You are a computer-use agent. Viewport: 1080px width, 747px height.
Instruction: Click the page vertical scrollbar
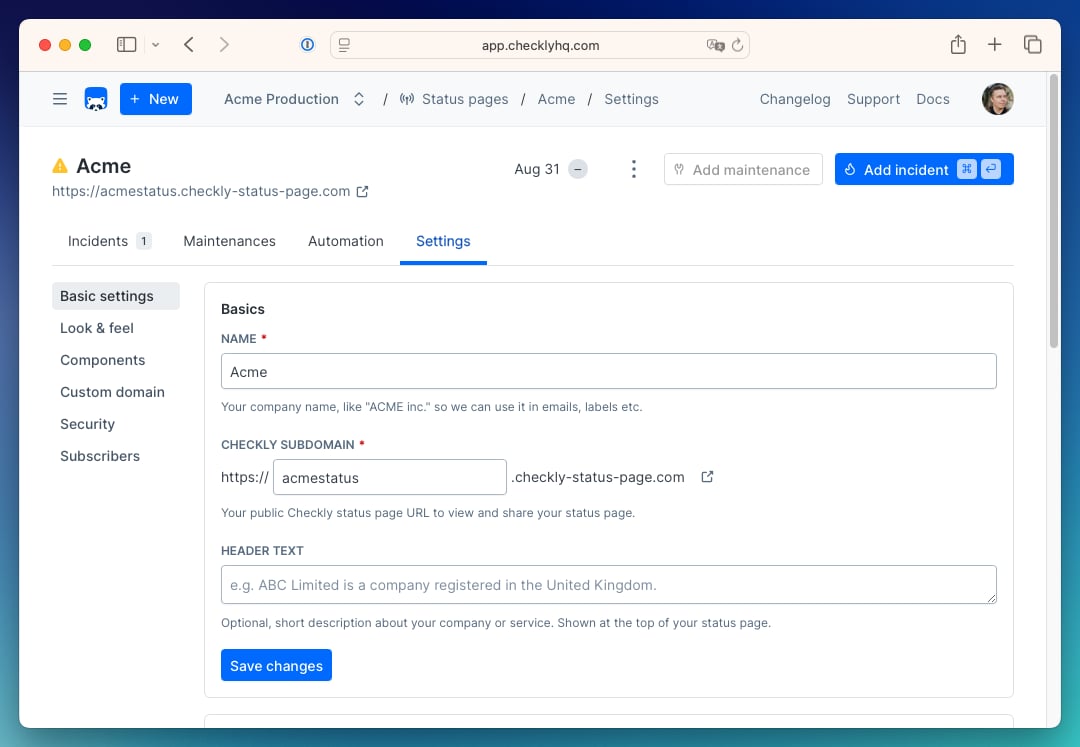click(x=1054, y=211)
